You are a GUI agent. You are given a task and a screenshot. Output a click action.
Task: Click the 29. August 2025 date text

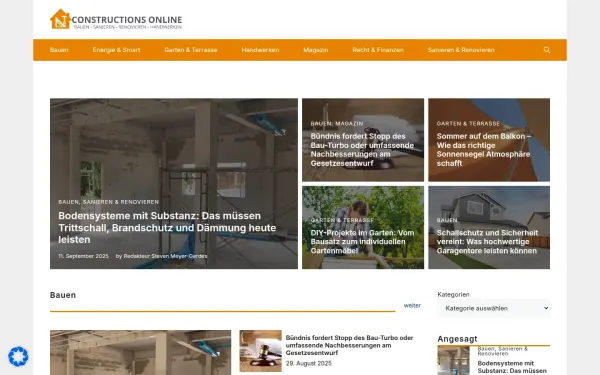(x=308, y=363)
